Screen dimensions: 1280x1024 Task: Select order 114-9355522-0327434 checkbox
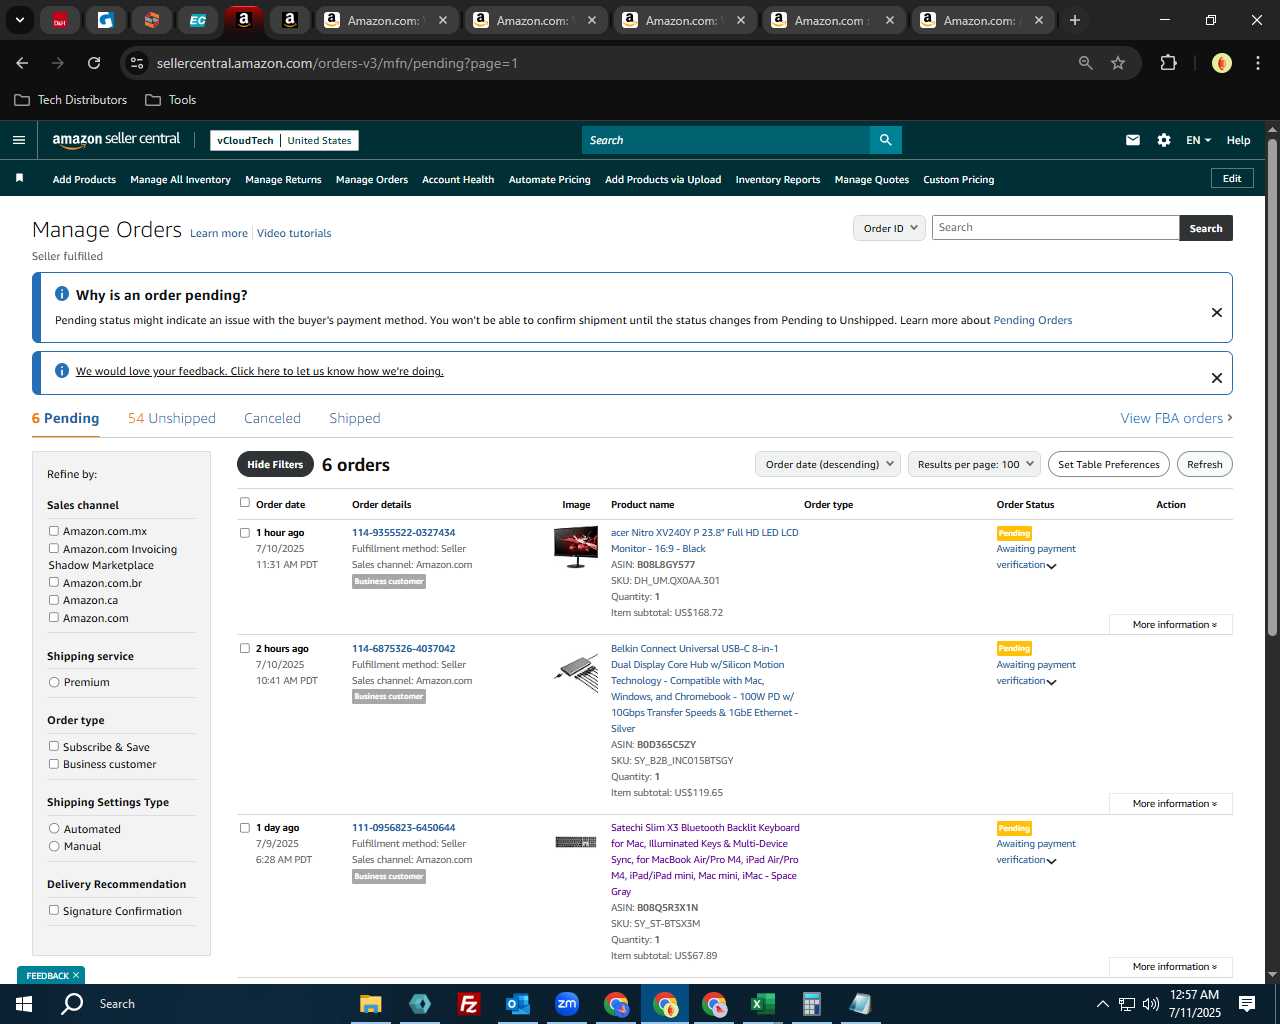pos(245,533)
